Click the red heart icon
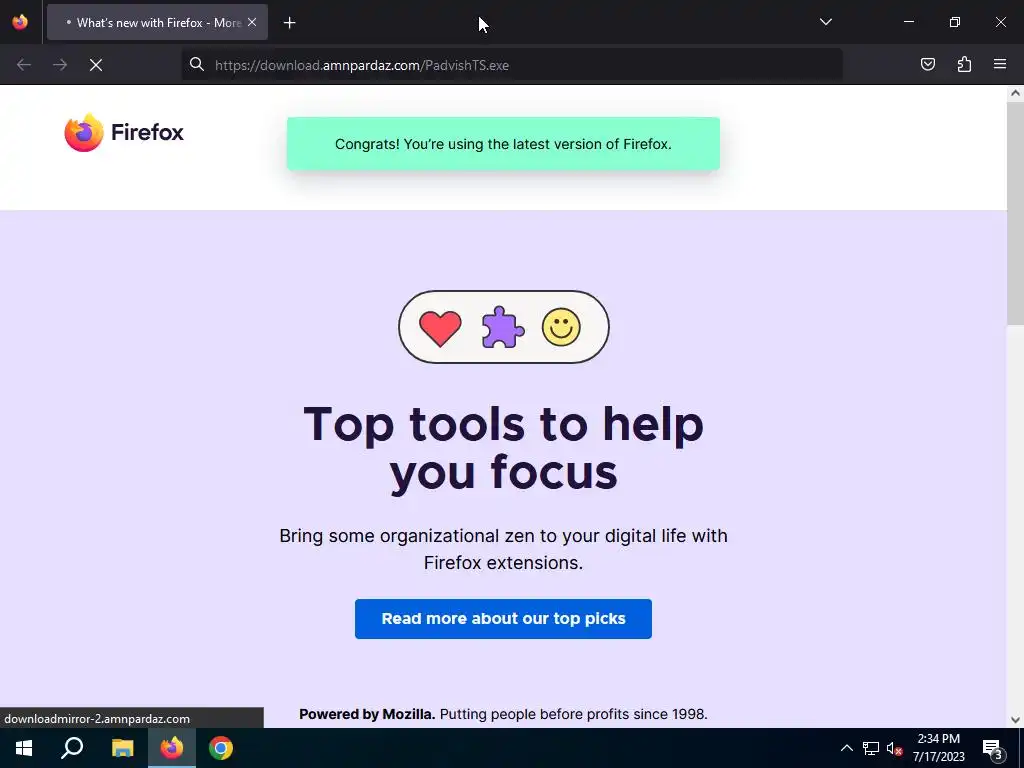This screenshot has height=768, width=1024. pos(440,328)
